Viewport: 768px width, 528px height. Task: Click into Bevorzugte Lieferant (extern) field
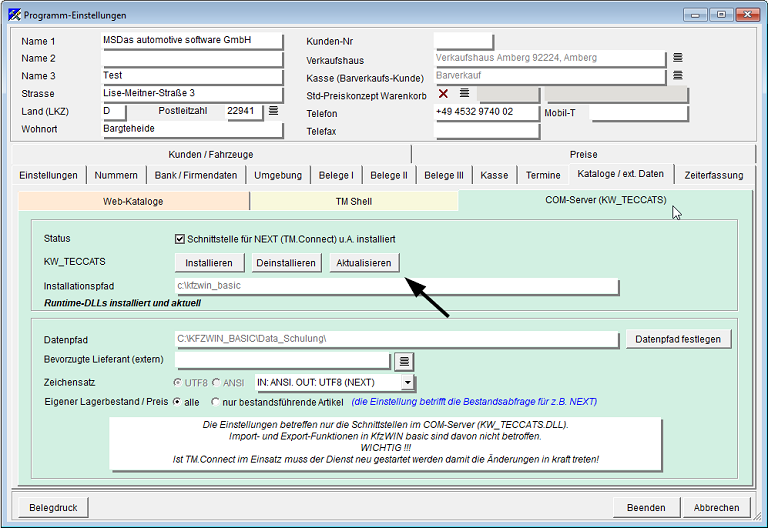(x=283, y=360)
